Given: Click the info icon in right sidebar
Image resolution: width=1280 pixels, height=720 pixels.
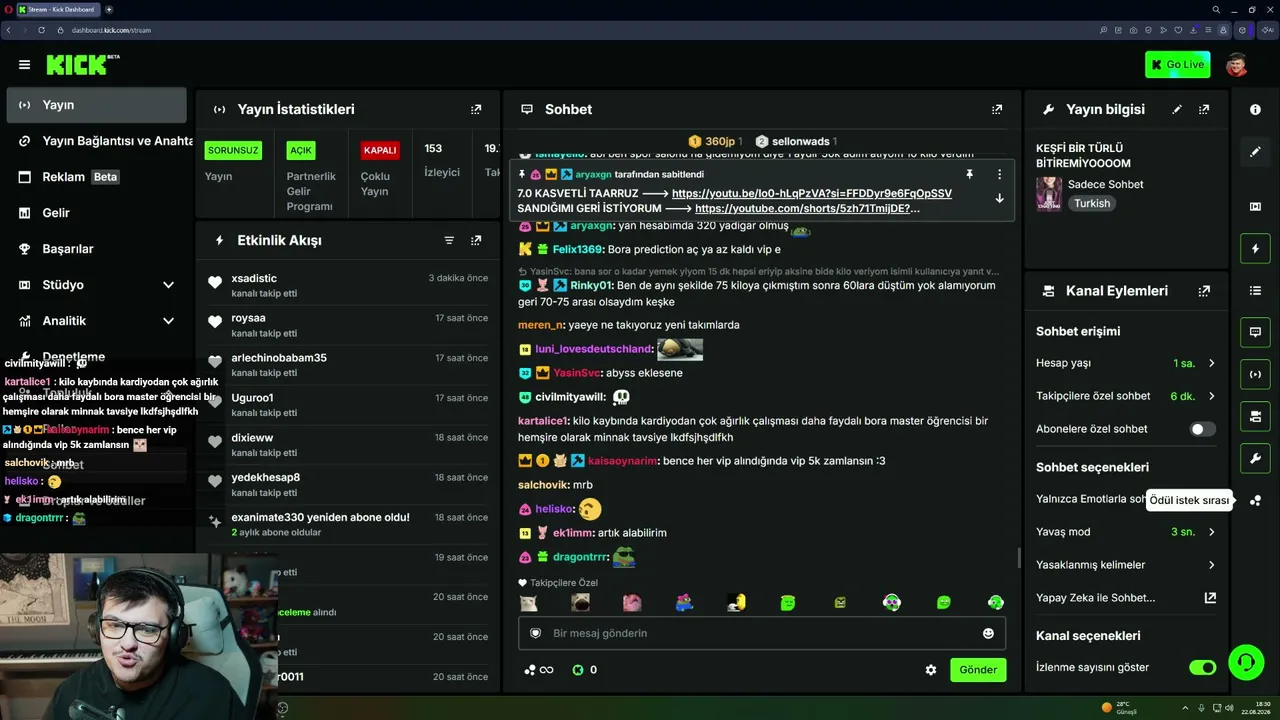Looking at the screenshot, I should point(1255,110).
